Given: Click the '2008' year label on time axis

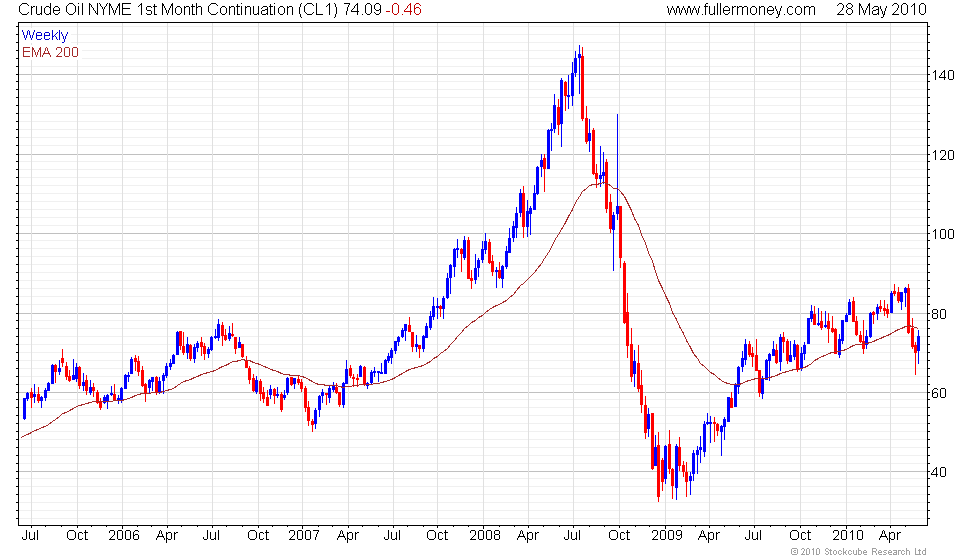Looking at the screenshot, I should [485, 536].
